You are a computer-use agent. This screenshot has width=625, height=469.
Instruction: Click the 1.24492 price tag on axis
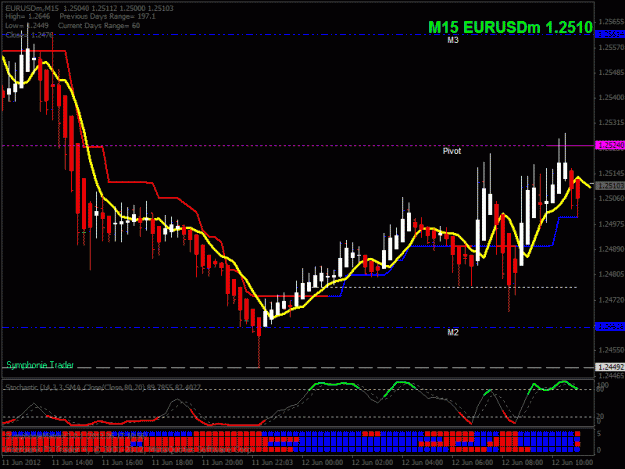pos(610,367)
